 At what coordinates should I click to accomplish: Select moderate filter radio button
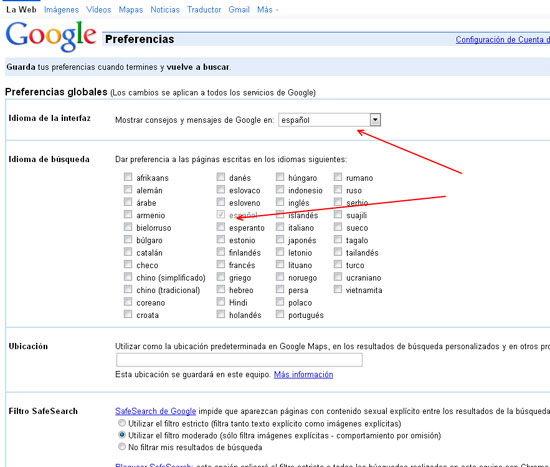click(122, 435)
